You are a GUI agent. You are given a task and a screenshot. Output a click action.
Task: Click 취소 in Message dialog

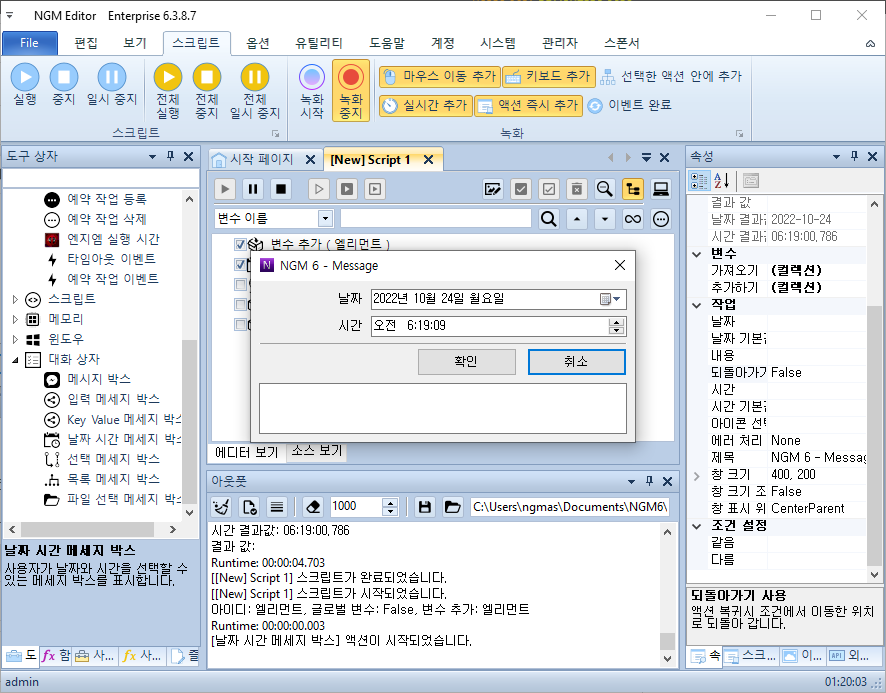pos(576,362)
